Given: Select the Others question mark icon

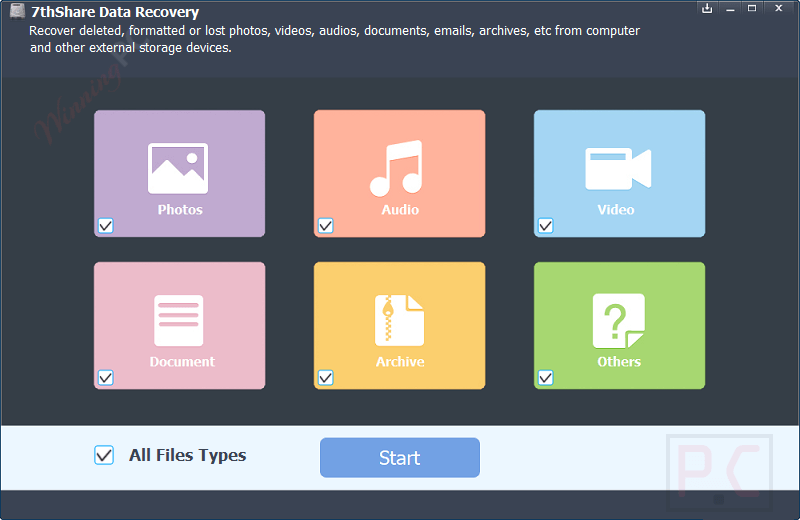Looking at the screenshot, I should [x=618, y=321].
